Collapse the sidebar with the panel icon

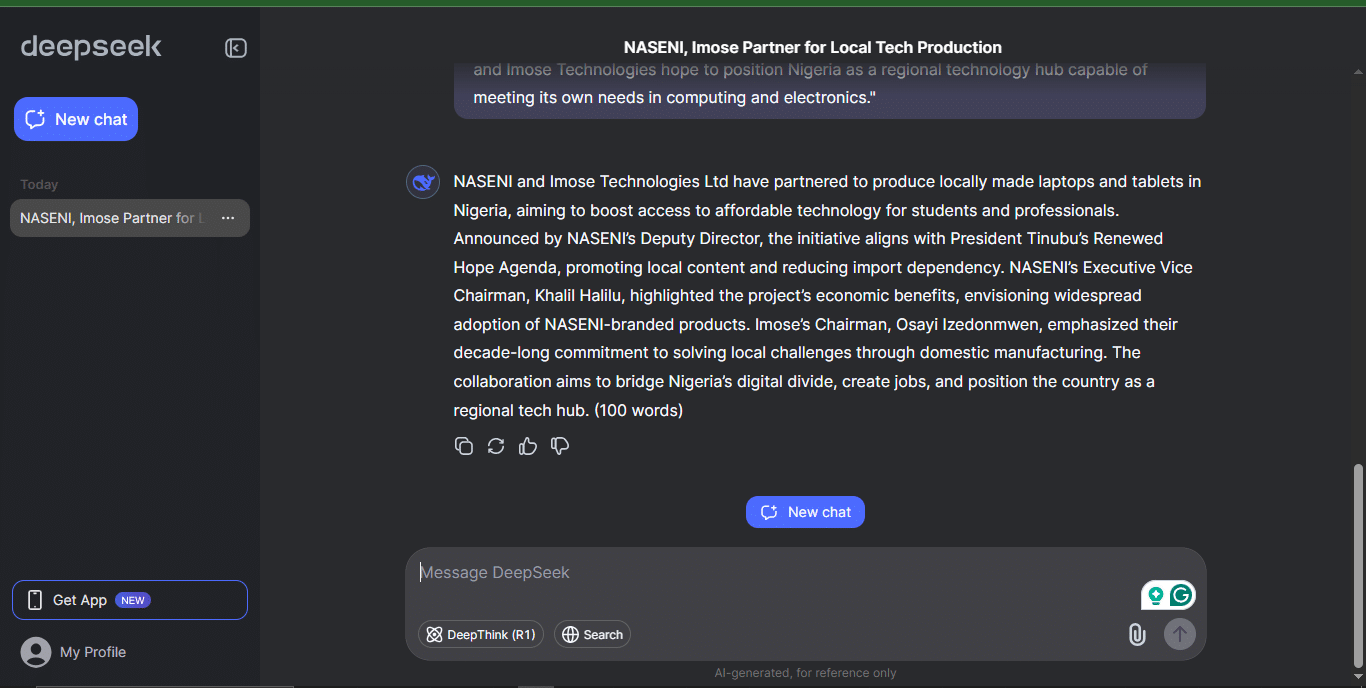point(236,48)
